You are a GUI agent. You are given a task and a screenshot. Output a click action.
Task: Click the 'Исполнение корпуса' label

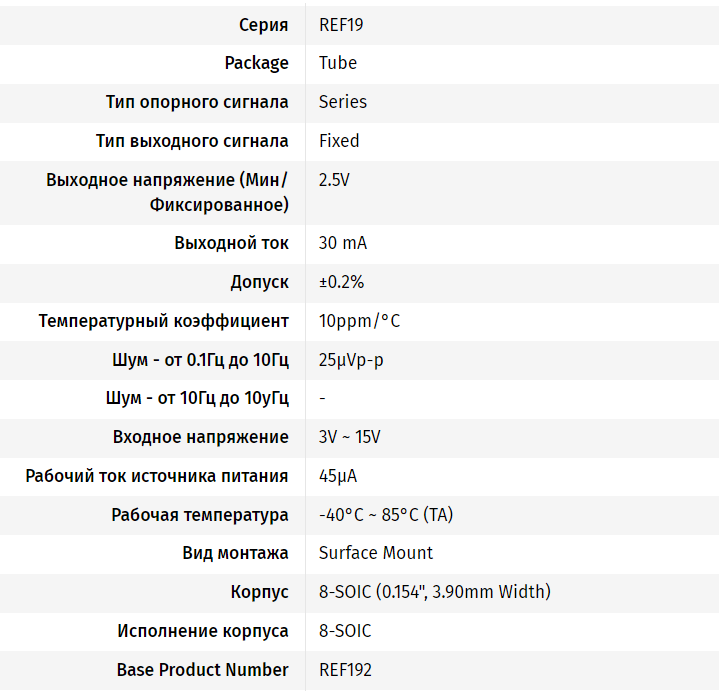[x=203, y=631]
